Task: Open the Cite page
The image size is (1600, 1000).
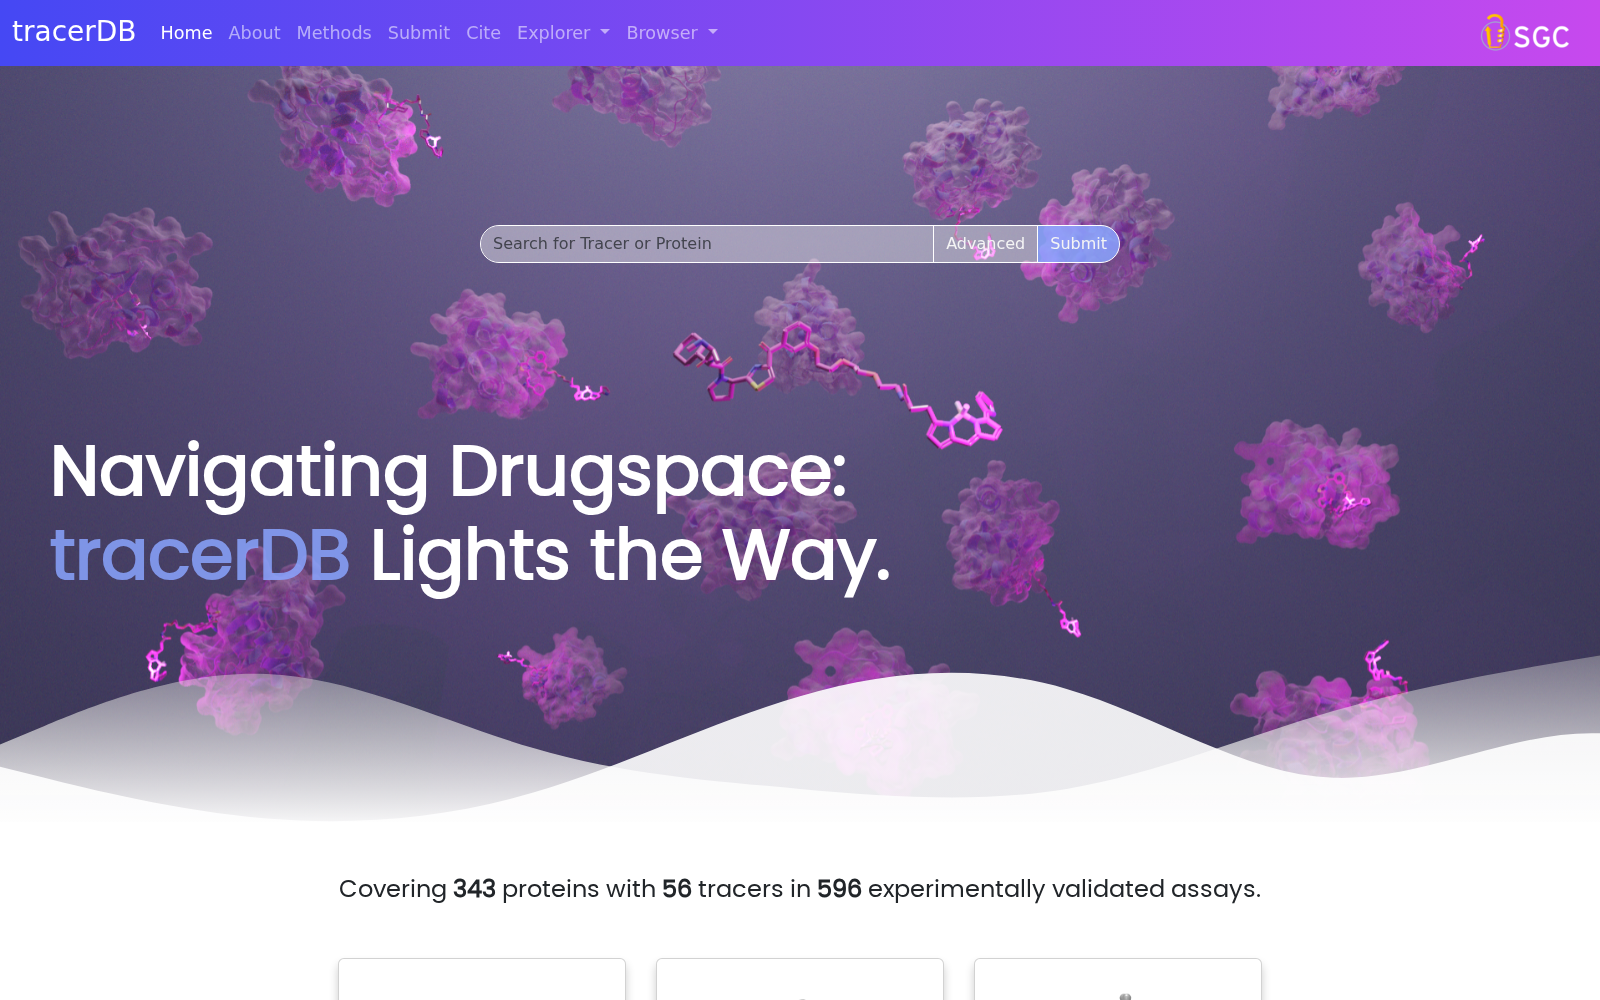Action: point(483,33)
